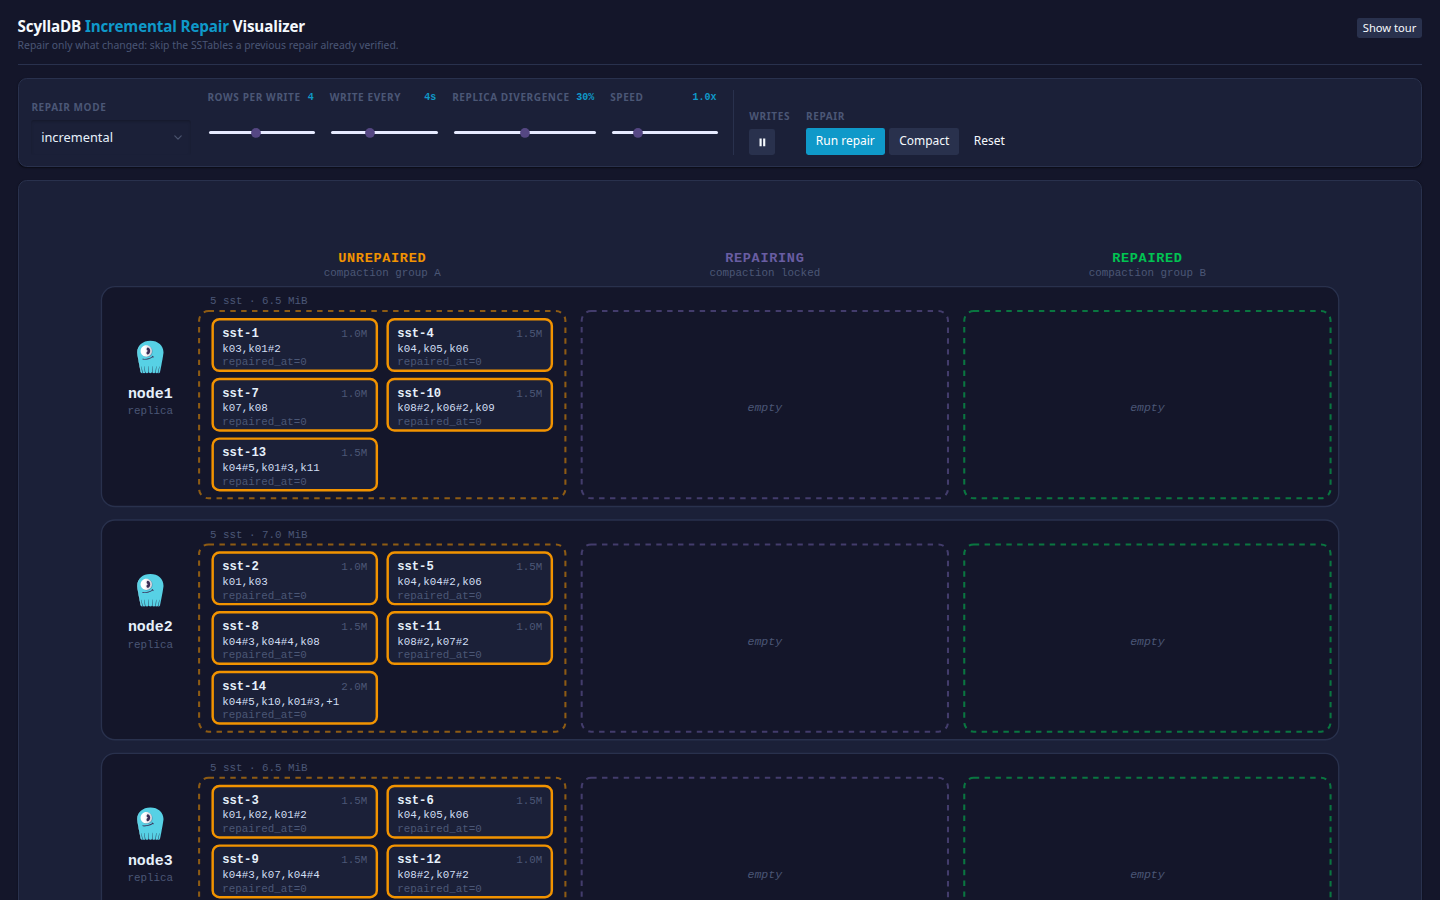Adjust the Write every slider

(x=384, y=132)
